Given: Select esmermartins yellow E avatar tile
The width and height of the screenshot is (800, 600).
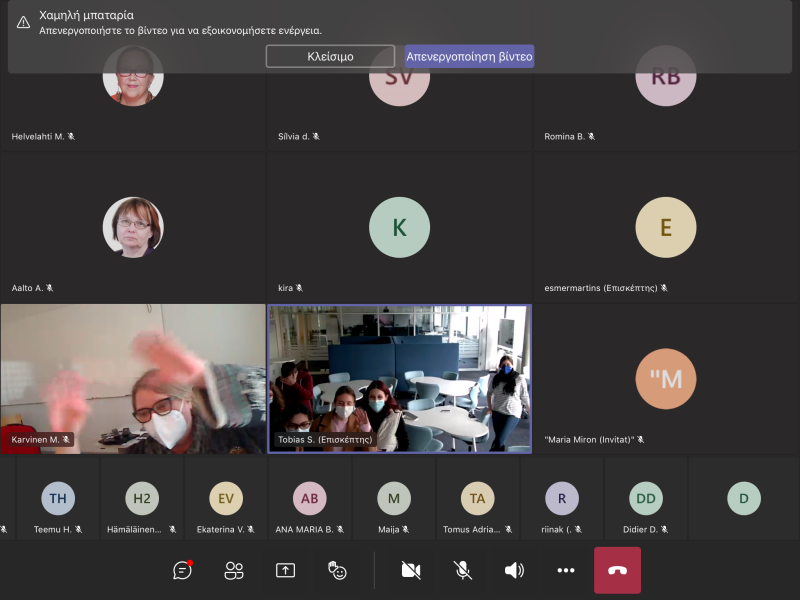Looking at the screenshot, I should pyautogui.click(x=665, y=227).
